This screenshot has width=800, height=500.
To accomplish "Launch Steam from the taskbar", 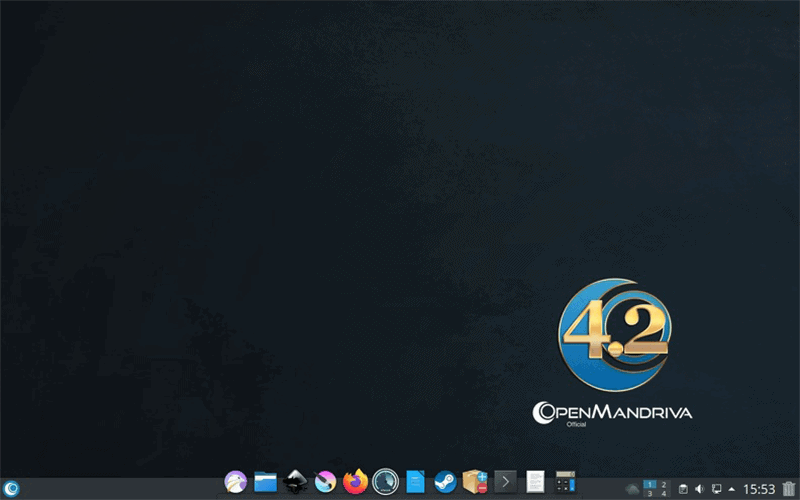I will [x=445, y=483].
